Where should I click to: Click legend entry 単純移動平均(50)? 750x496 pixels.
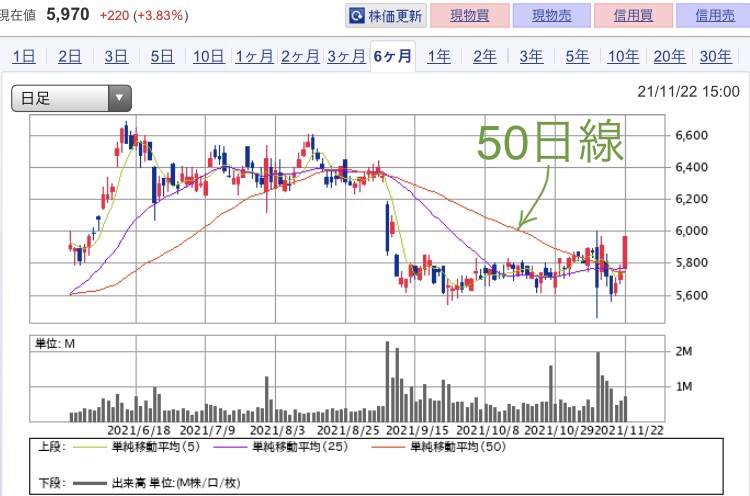pyautogui.click(x=458, y=447)
